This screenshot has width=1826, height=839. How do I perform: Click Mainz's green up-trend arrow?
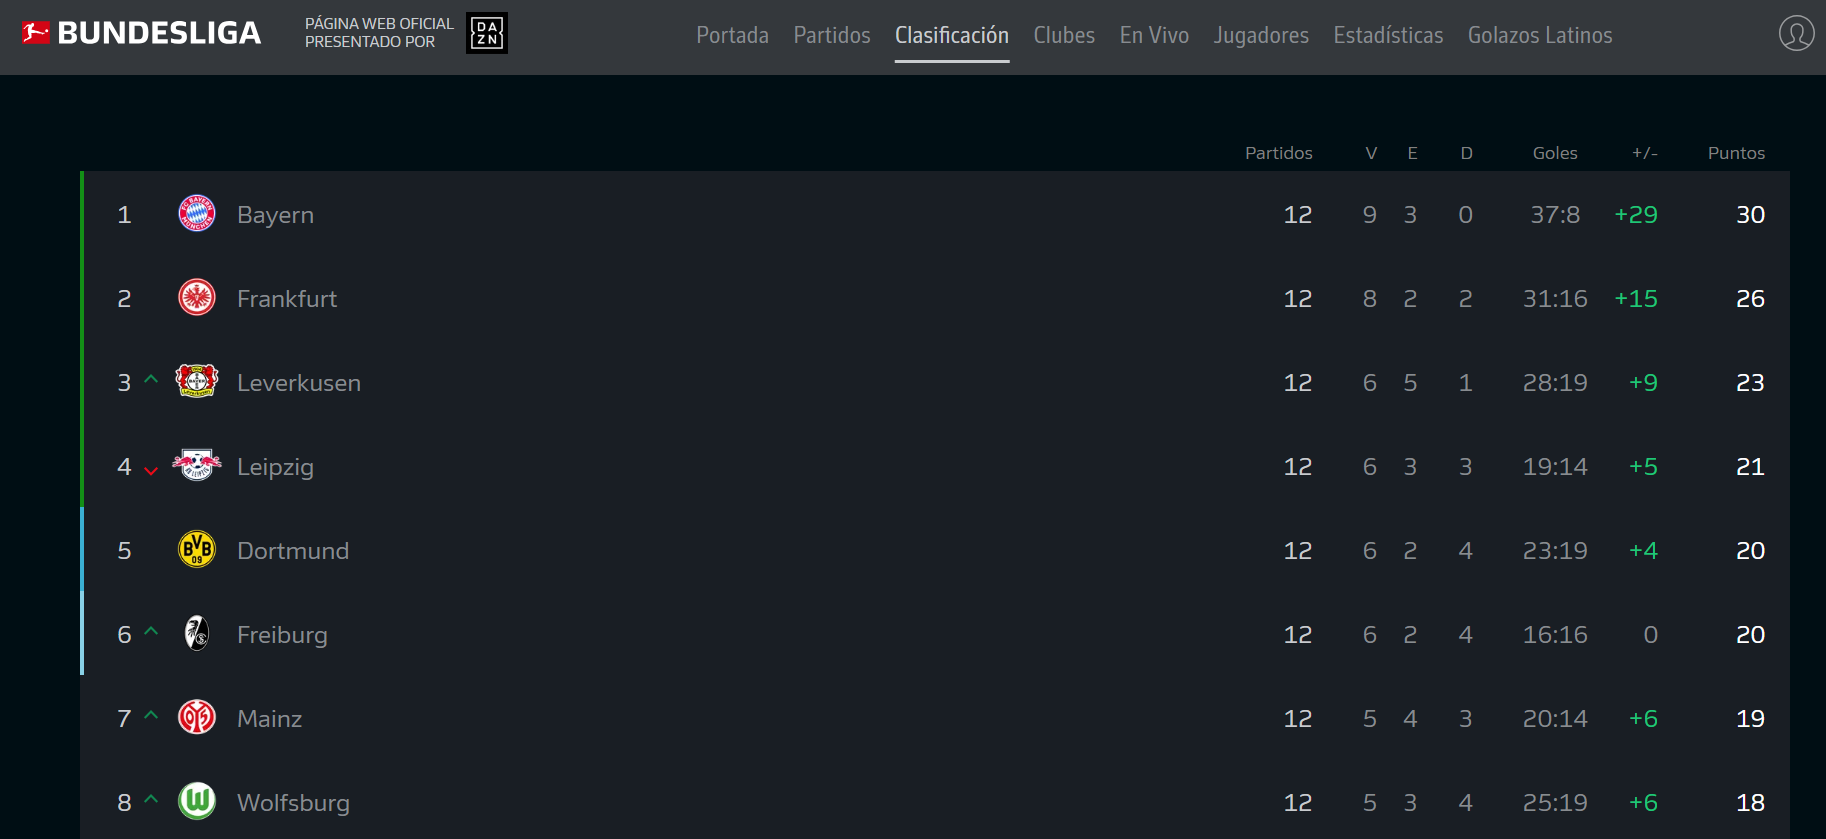[151, 716]
